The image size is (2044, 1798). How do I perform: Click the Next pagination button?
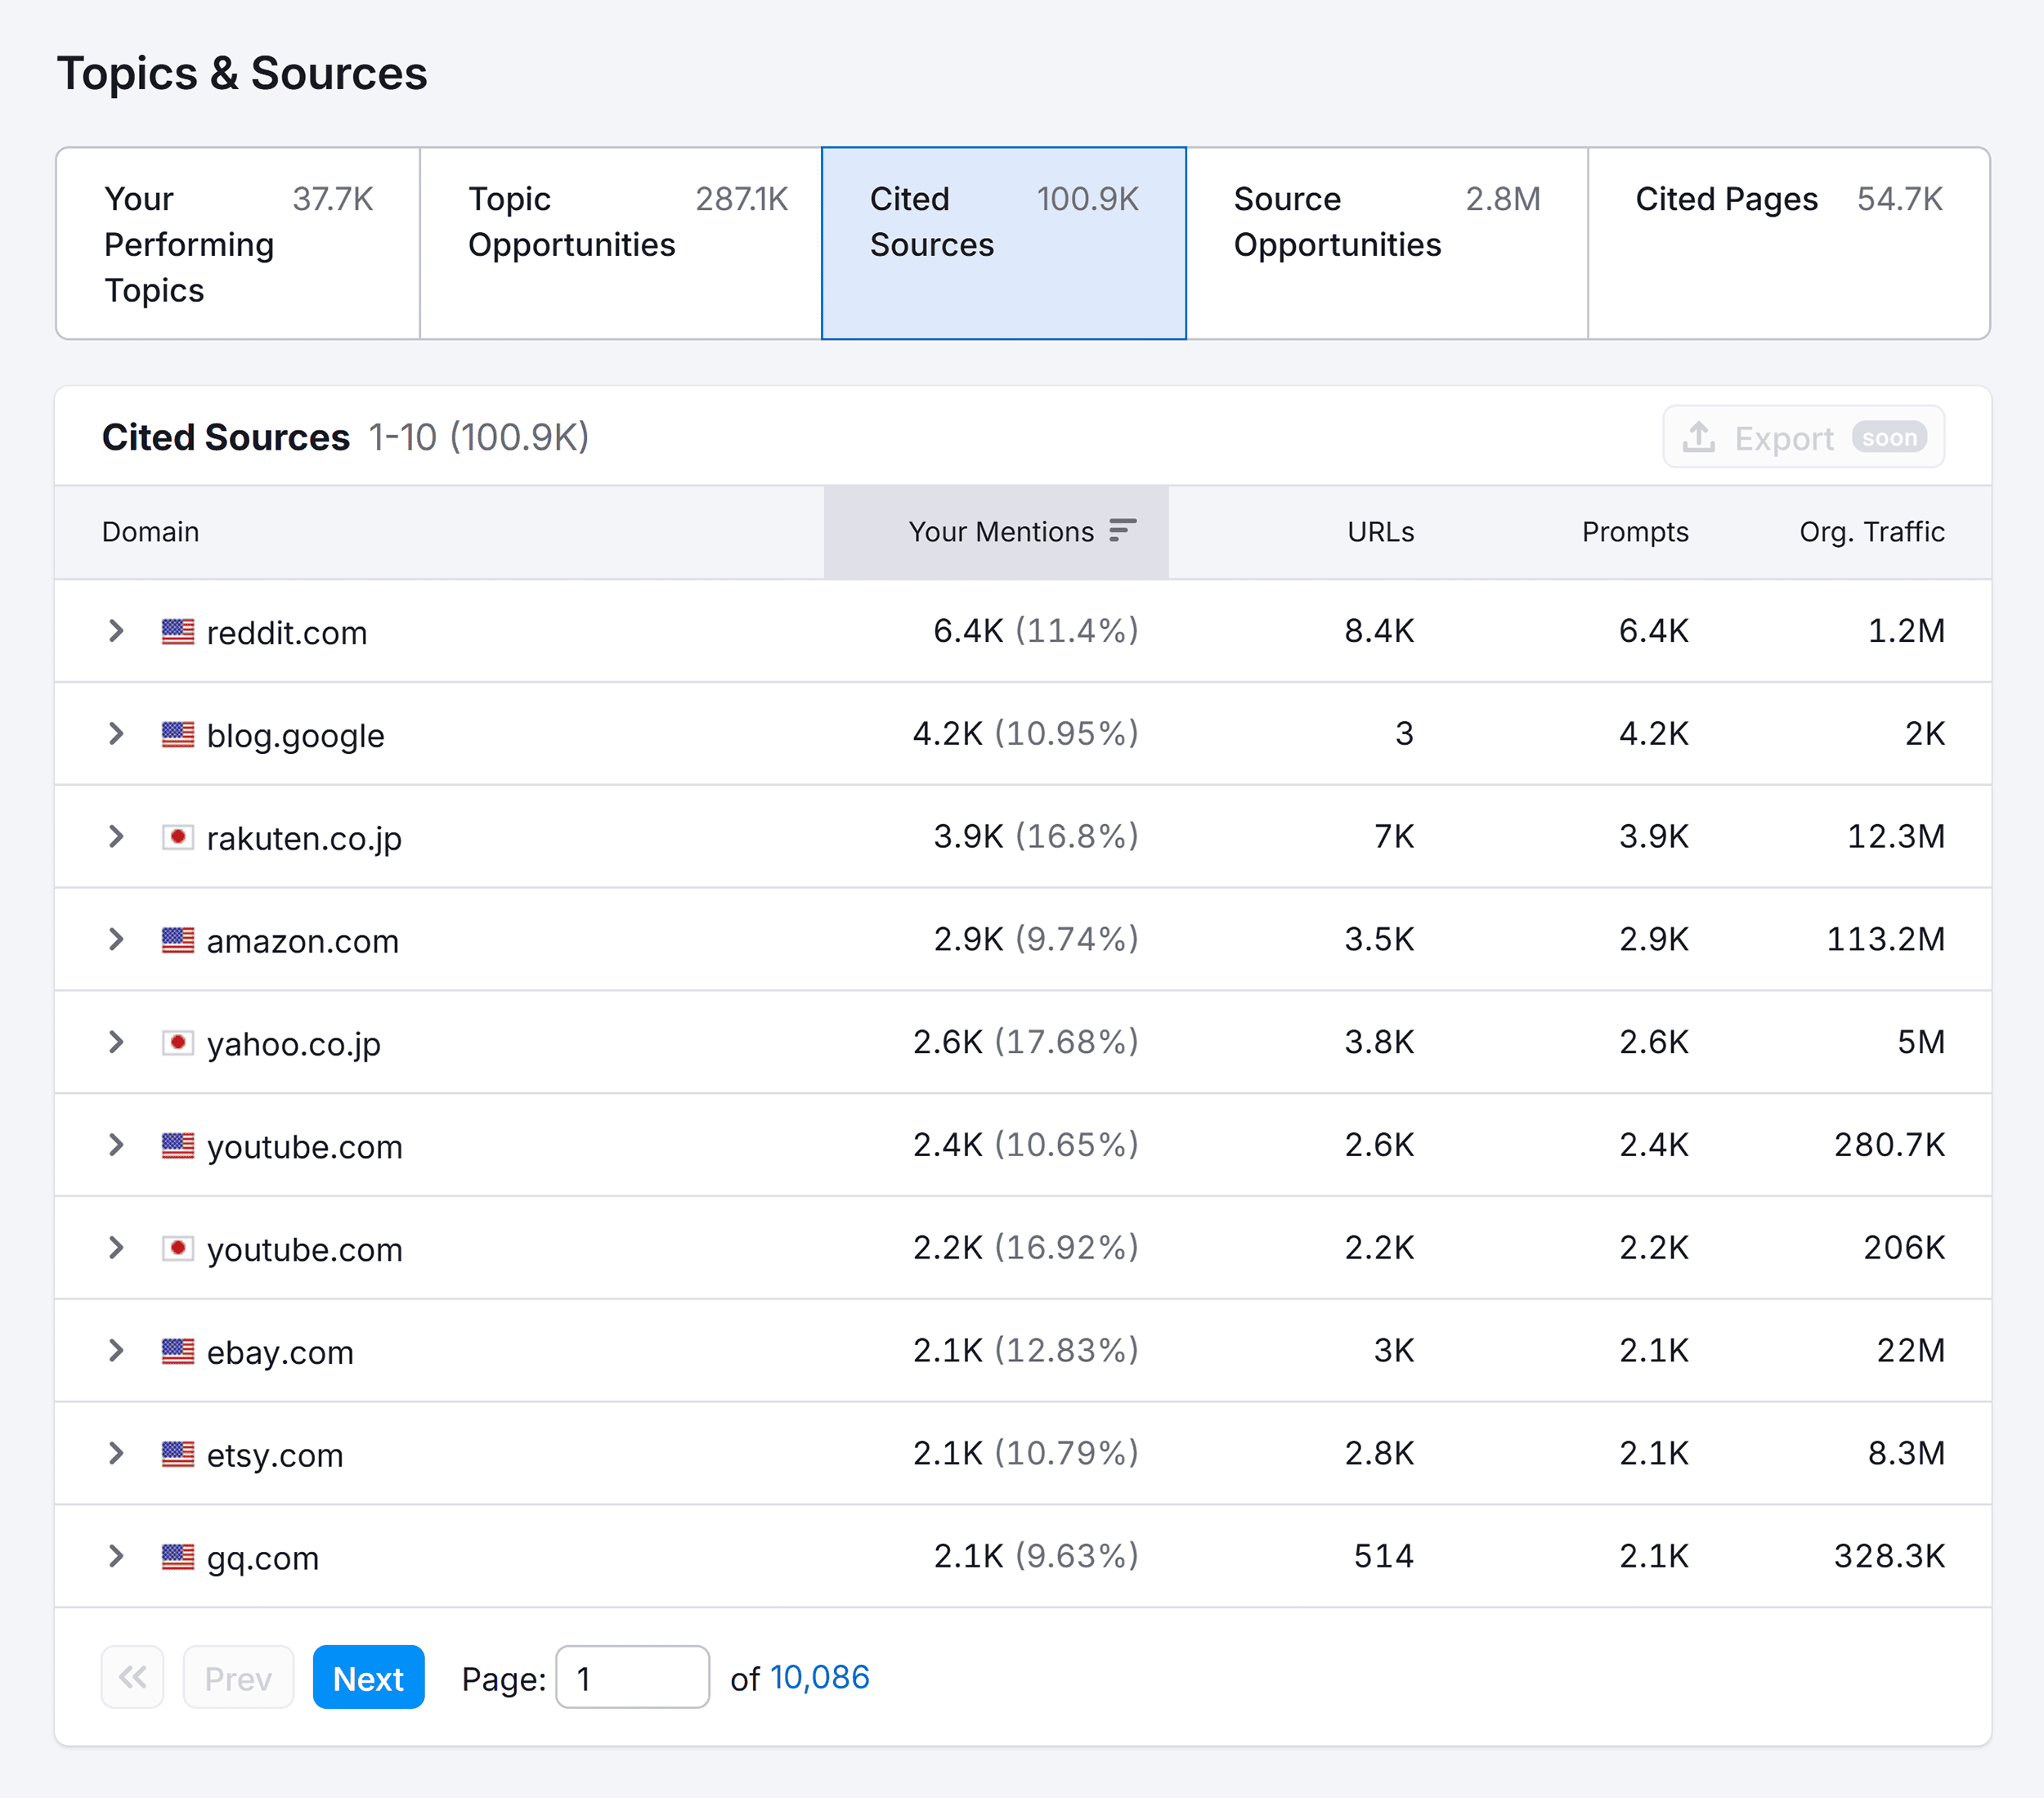click(x=368, y=1677)
